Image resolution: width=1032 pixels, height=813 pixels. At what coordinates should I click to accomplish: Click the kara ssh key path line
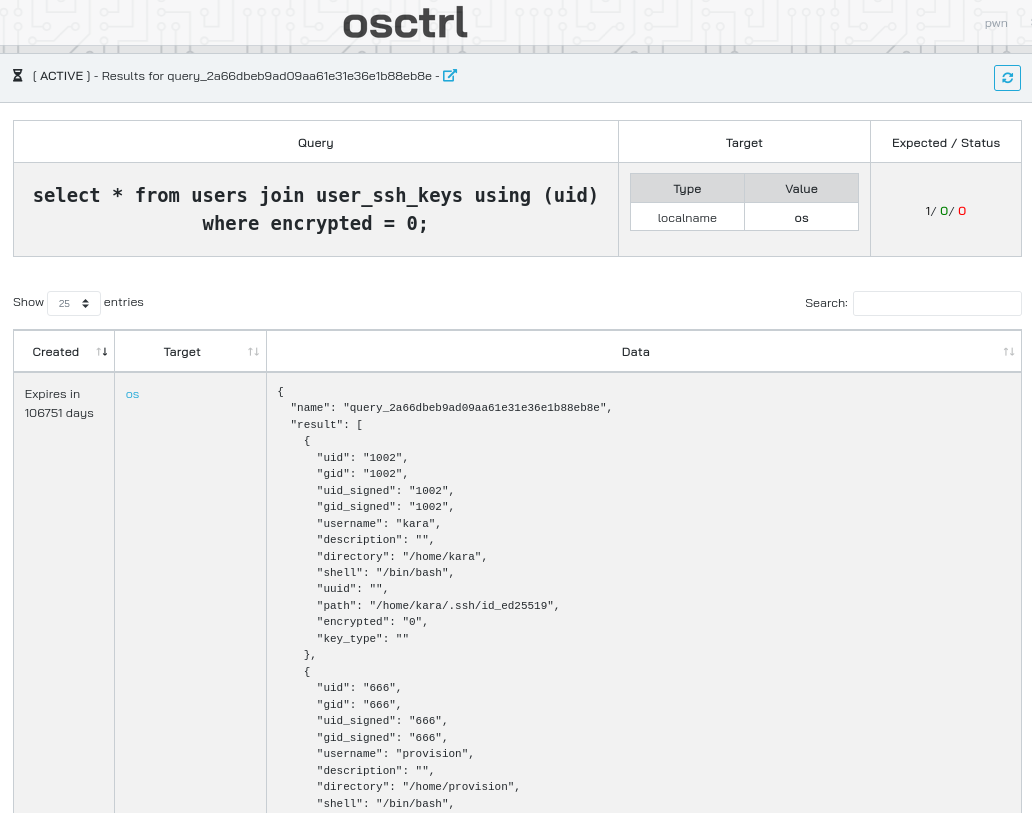(438, 606)
